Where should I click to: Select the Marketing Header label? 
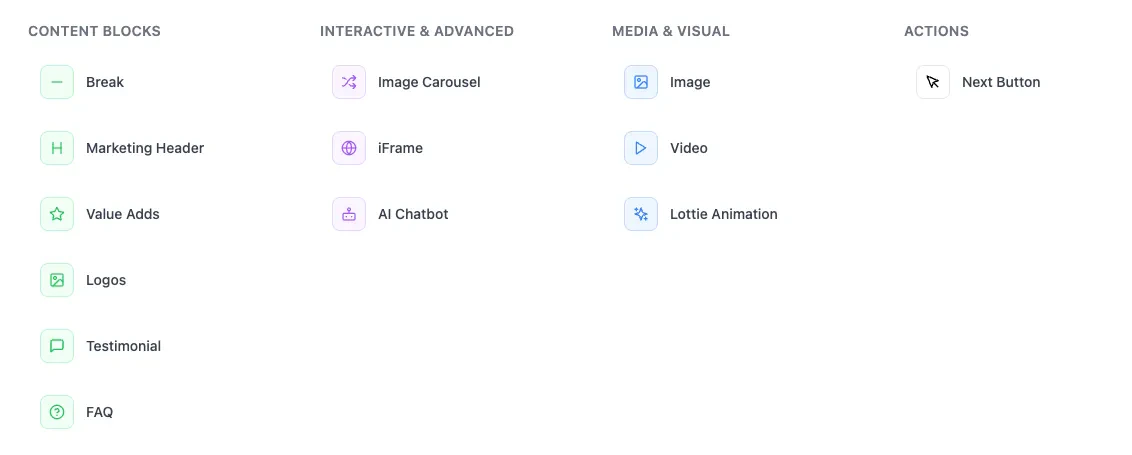pos(145,148)
